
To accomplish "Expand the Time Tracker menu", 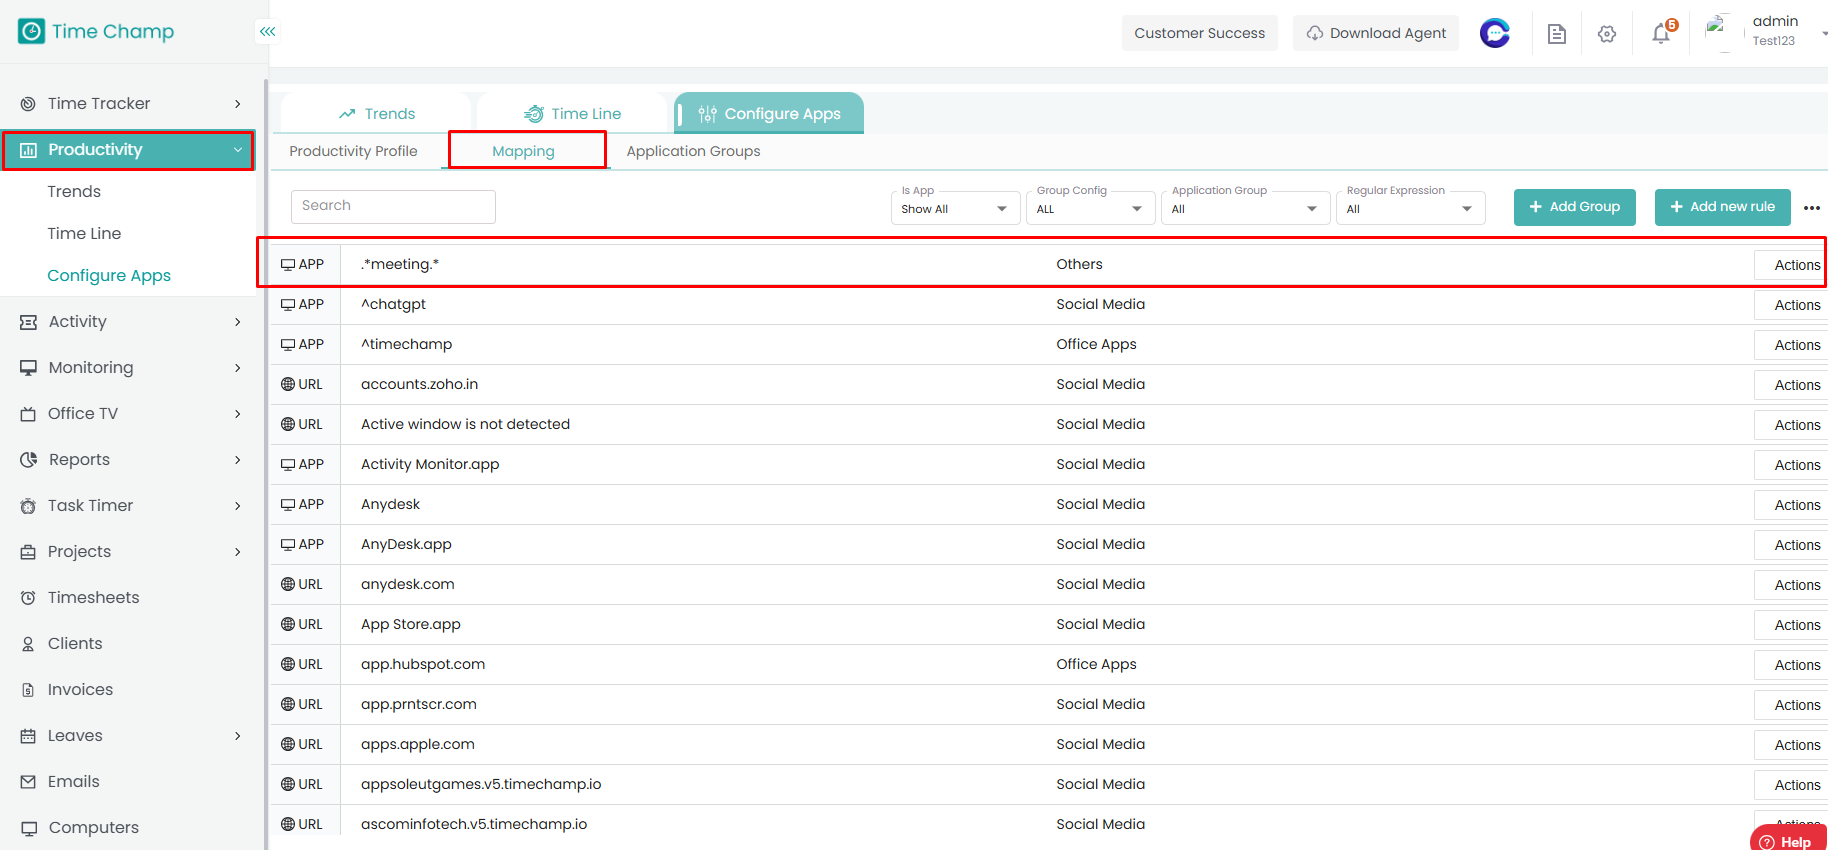I will pos(238,104).
